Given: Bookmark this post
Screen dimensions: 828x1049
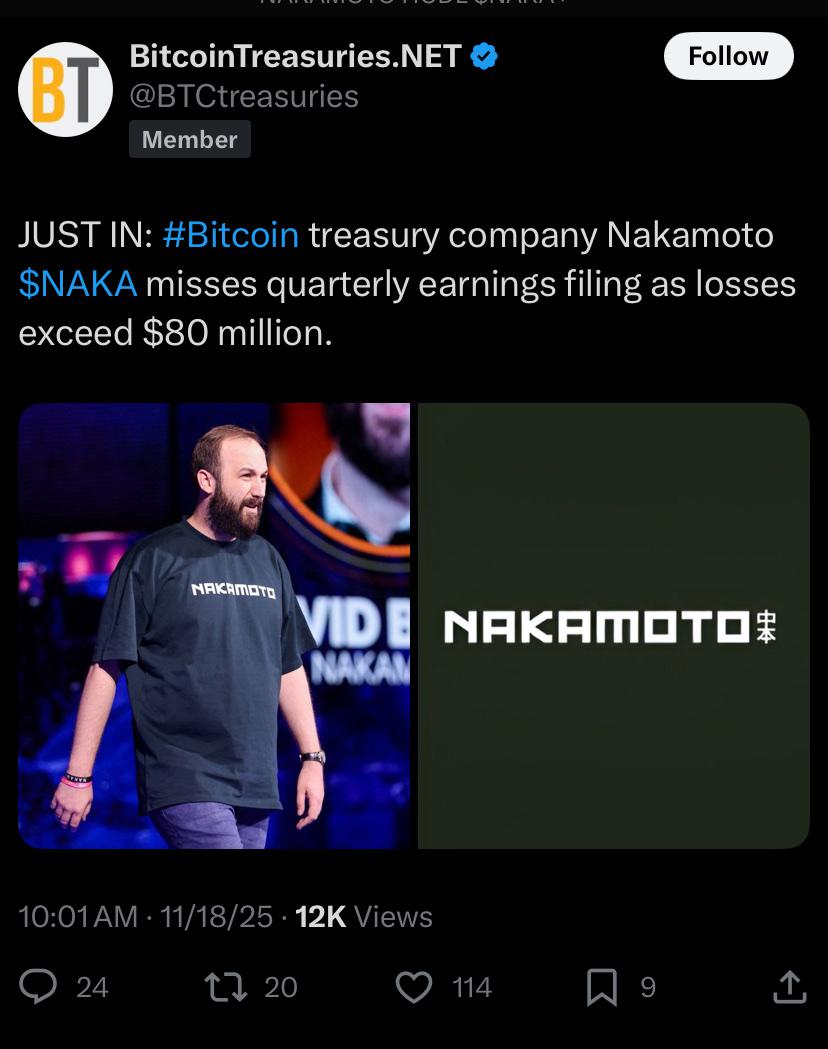Looking at the screenshot, I should coord(601,987).
